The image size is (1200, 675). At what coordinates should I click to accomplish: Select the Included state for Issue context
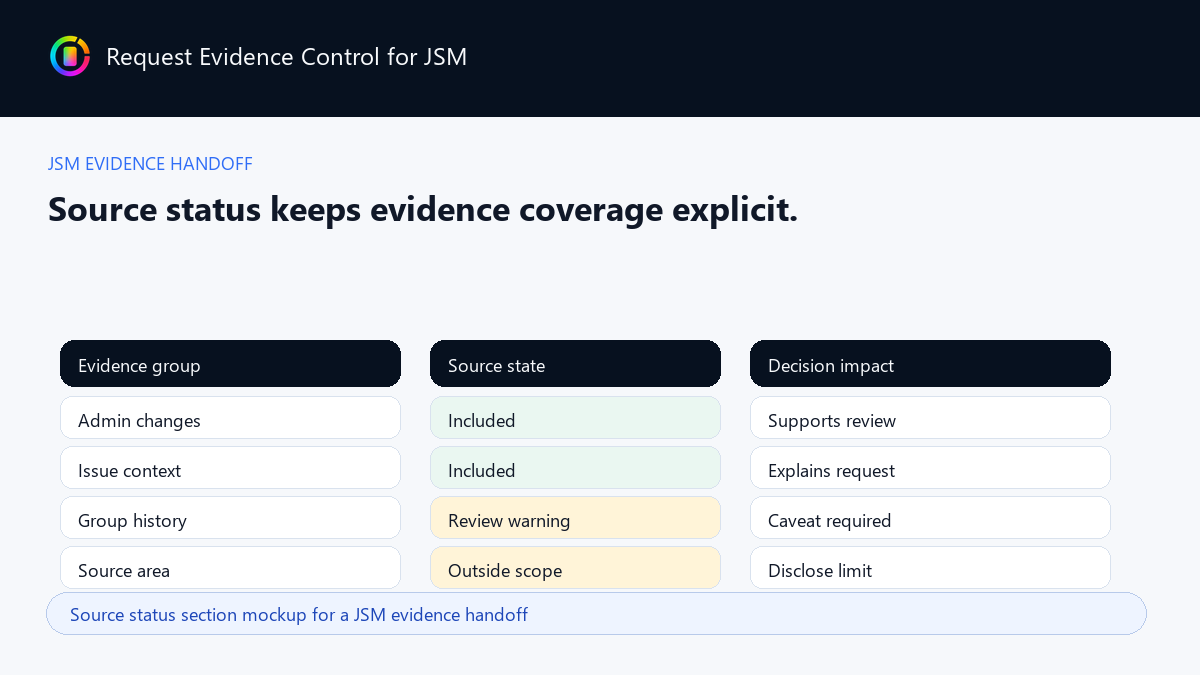pos(575,468)
